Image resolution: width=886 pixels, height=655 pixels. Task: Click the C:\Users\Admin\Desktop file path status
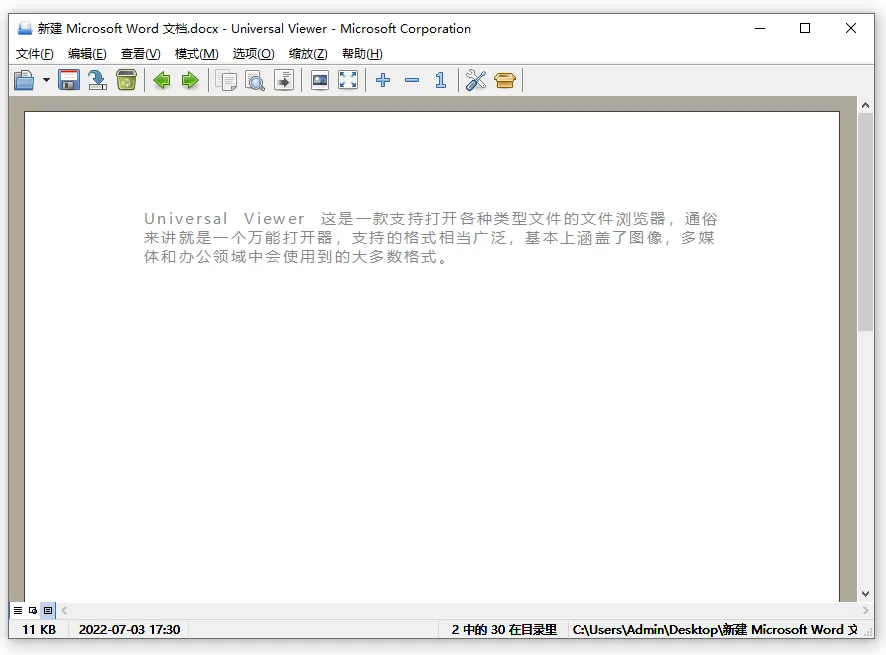tap(715, 630)
